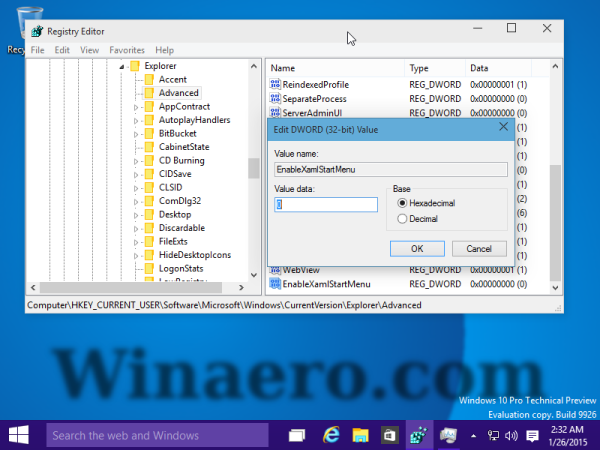This screenshot has height=450, width=600.
Task: Select the CabinetState tree key
Action: (x=184, y=147)
